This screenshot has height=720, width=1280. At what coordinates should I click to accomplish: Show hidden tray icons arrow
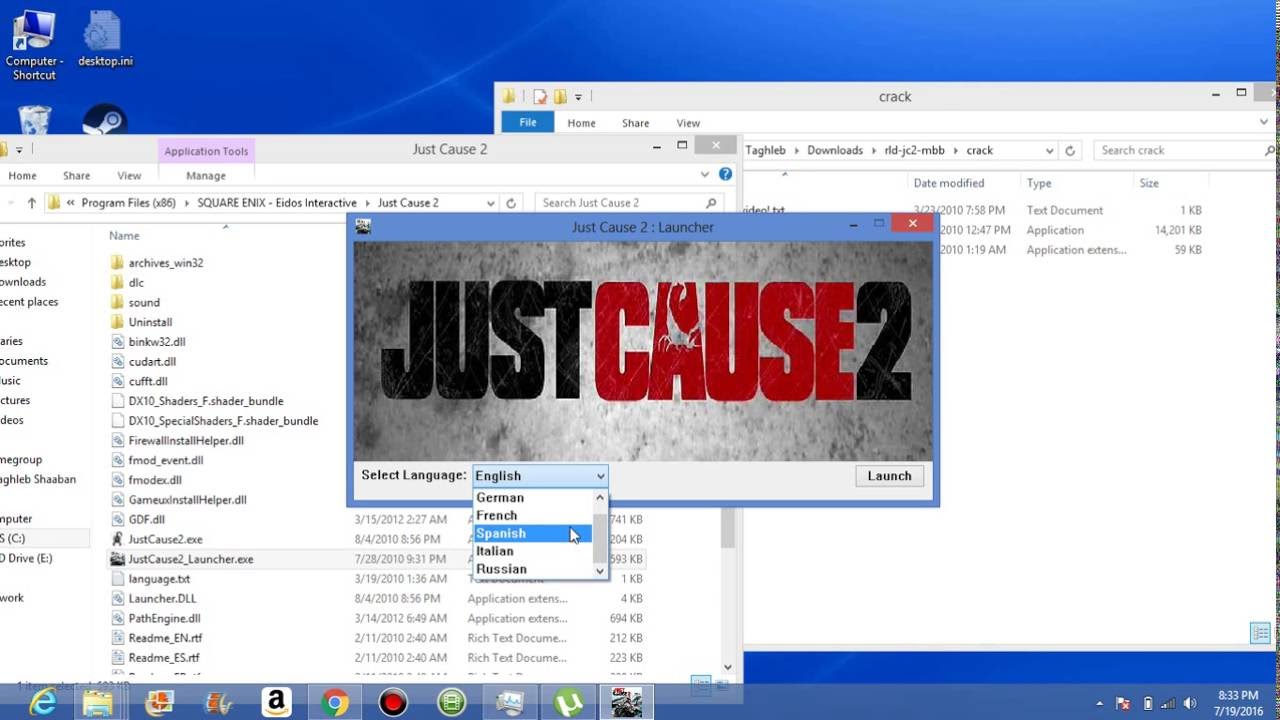point(1099,703)
